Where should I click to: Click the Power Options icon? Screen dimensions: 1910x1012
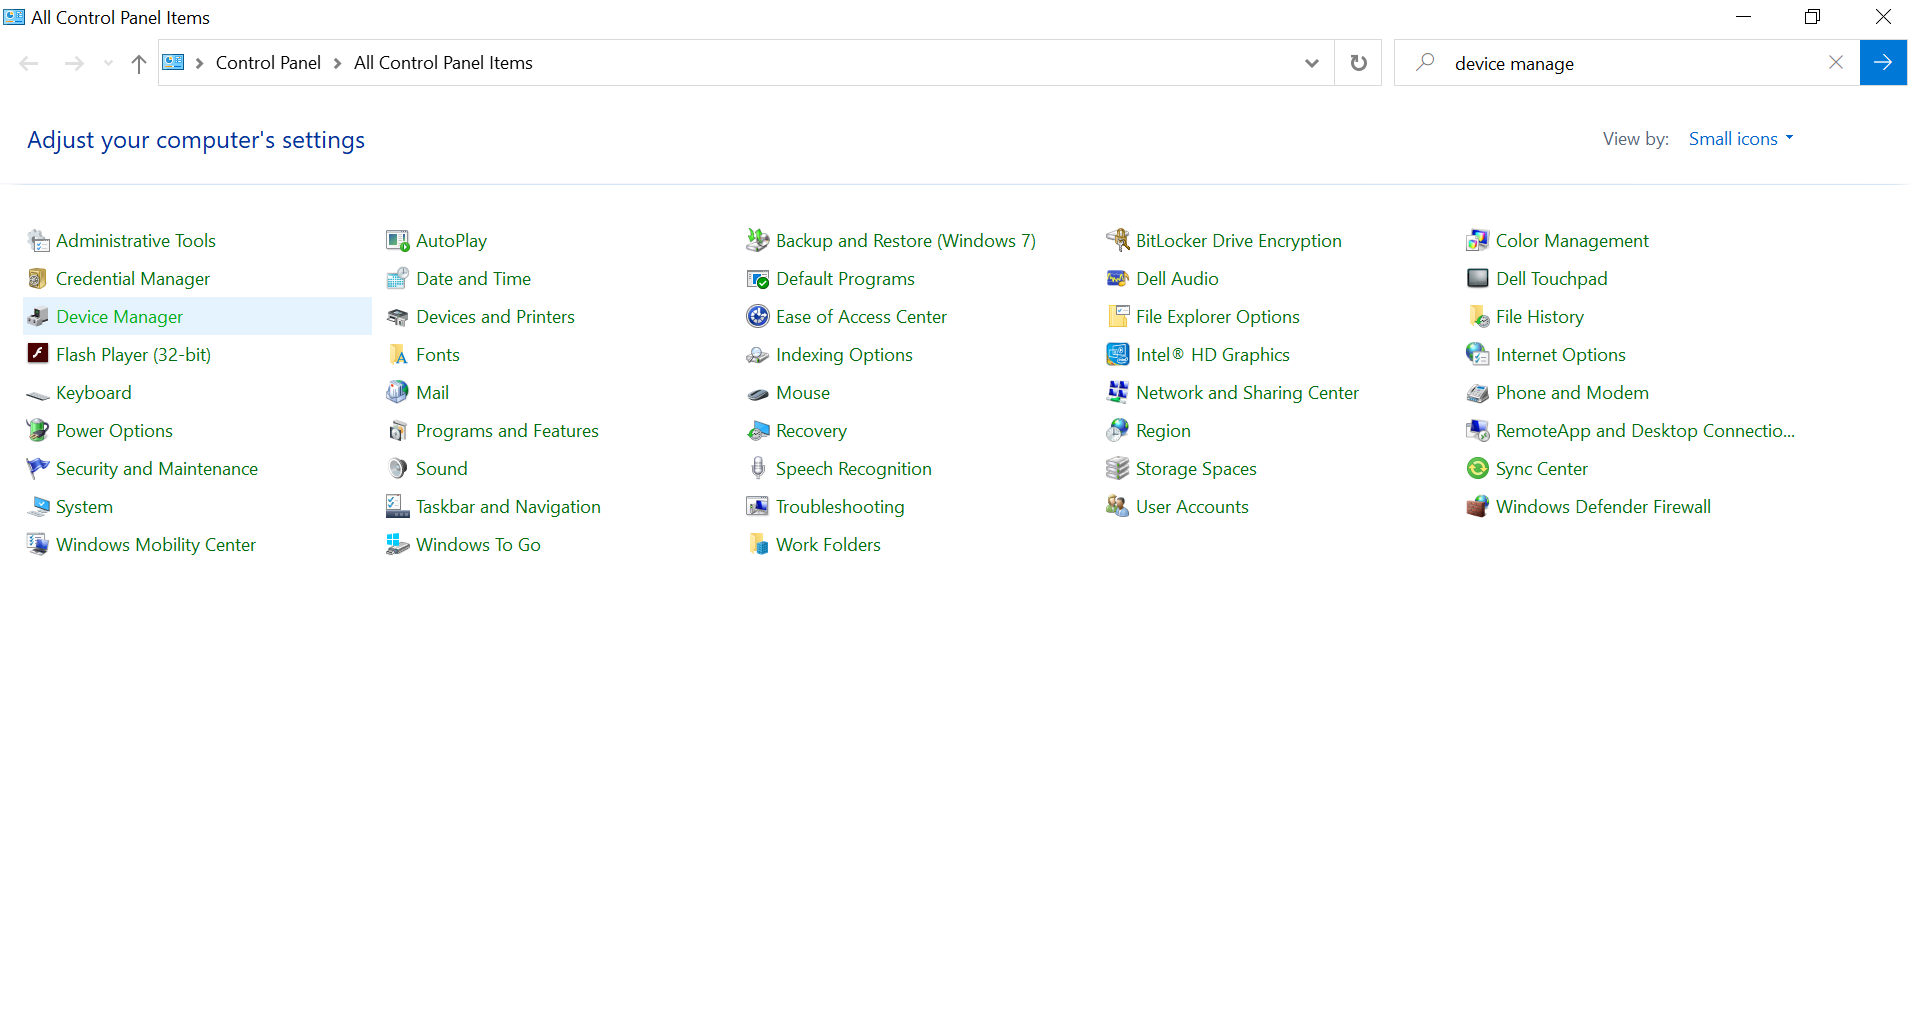(x=38, y=431)
